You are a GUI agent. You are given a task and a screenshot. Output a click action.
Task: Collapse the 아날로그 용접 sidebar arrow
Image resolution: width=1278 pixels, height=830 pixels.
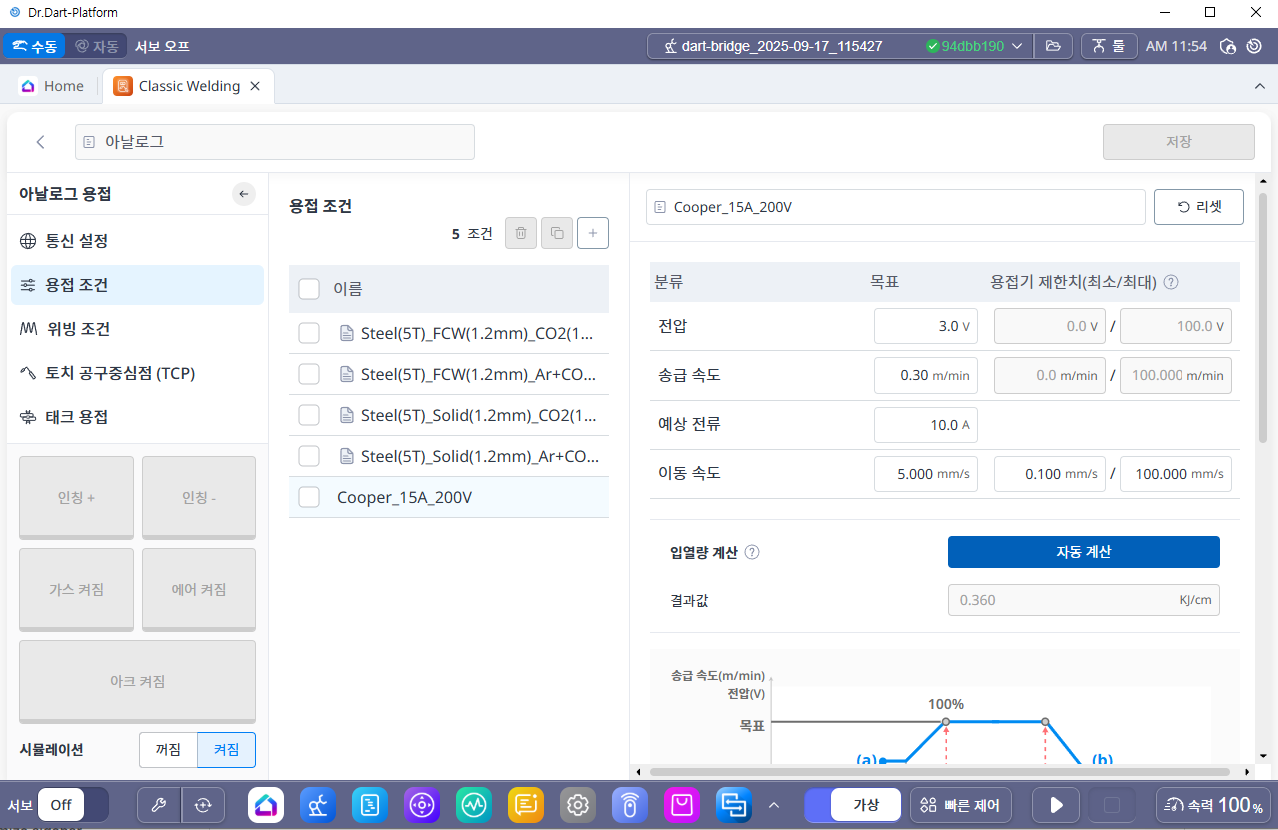point(244,194)
